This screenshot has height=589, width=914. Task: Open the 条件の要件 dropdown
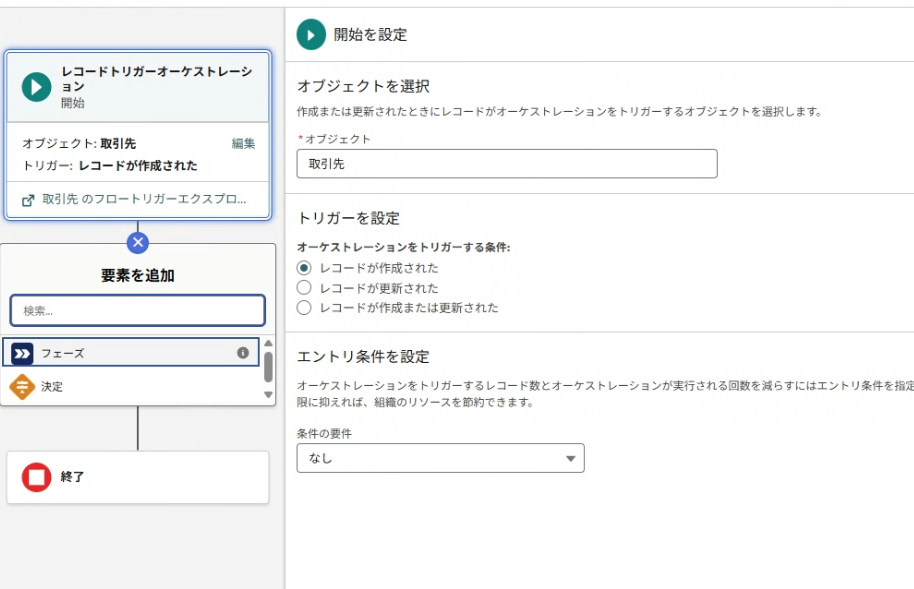tap(440, 458)
